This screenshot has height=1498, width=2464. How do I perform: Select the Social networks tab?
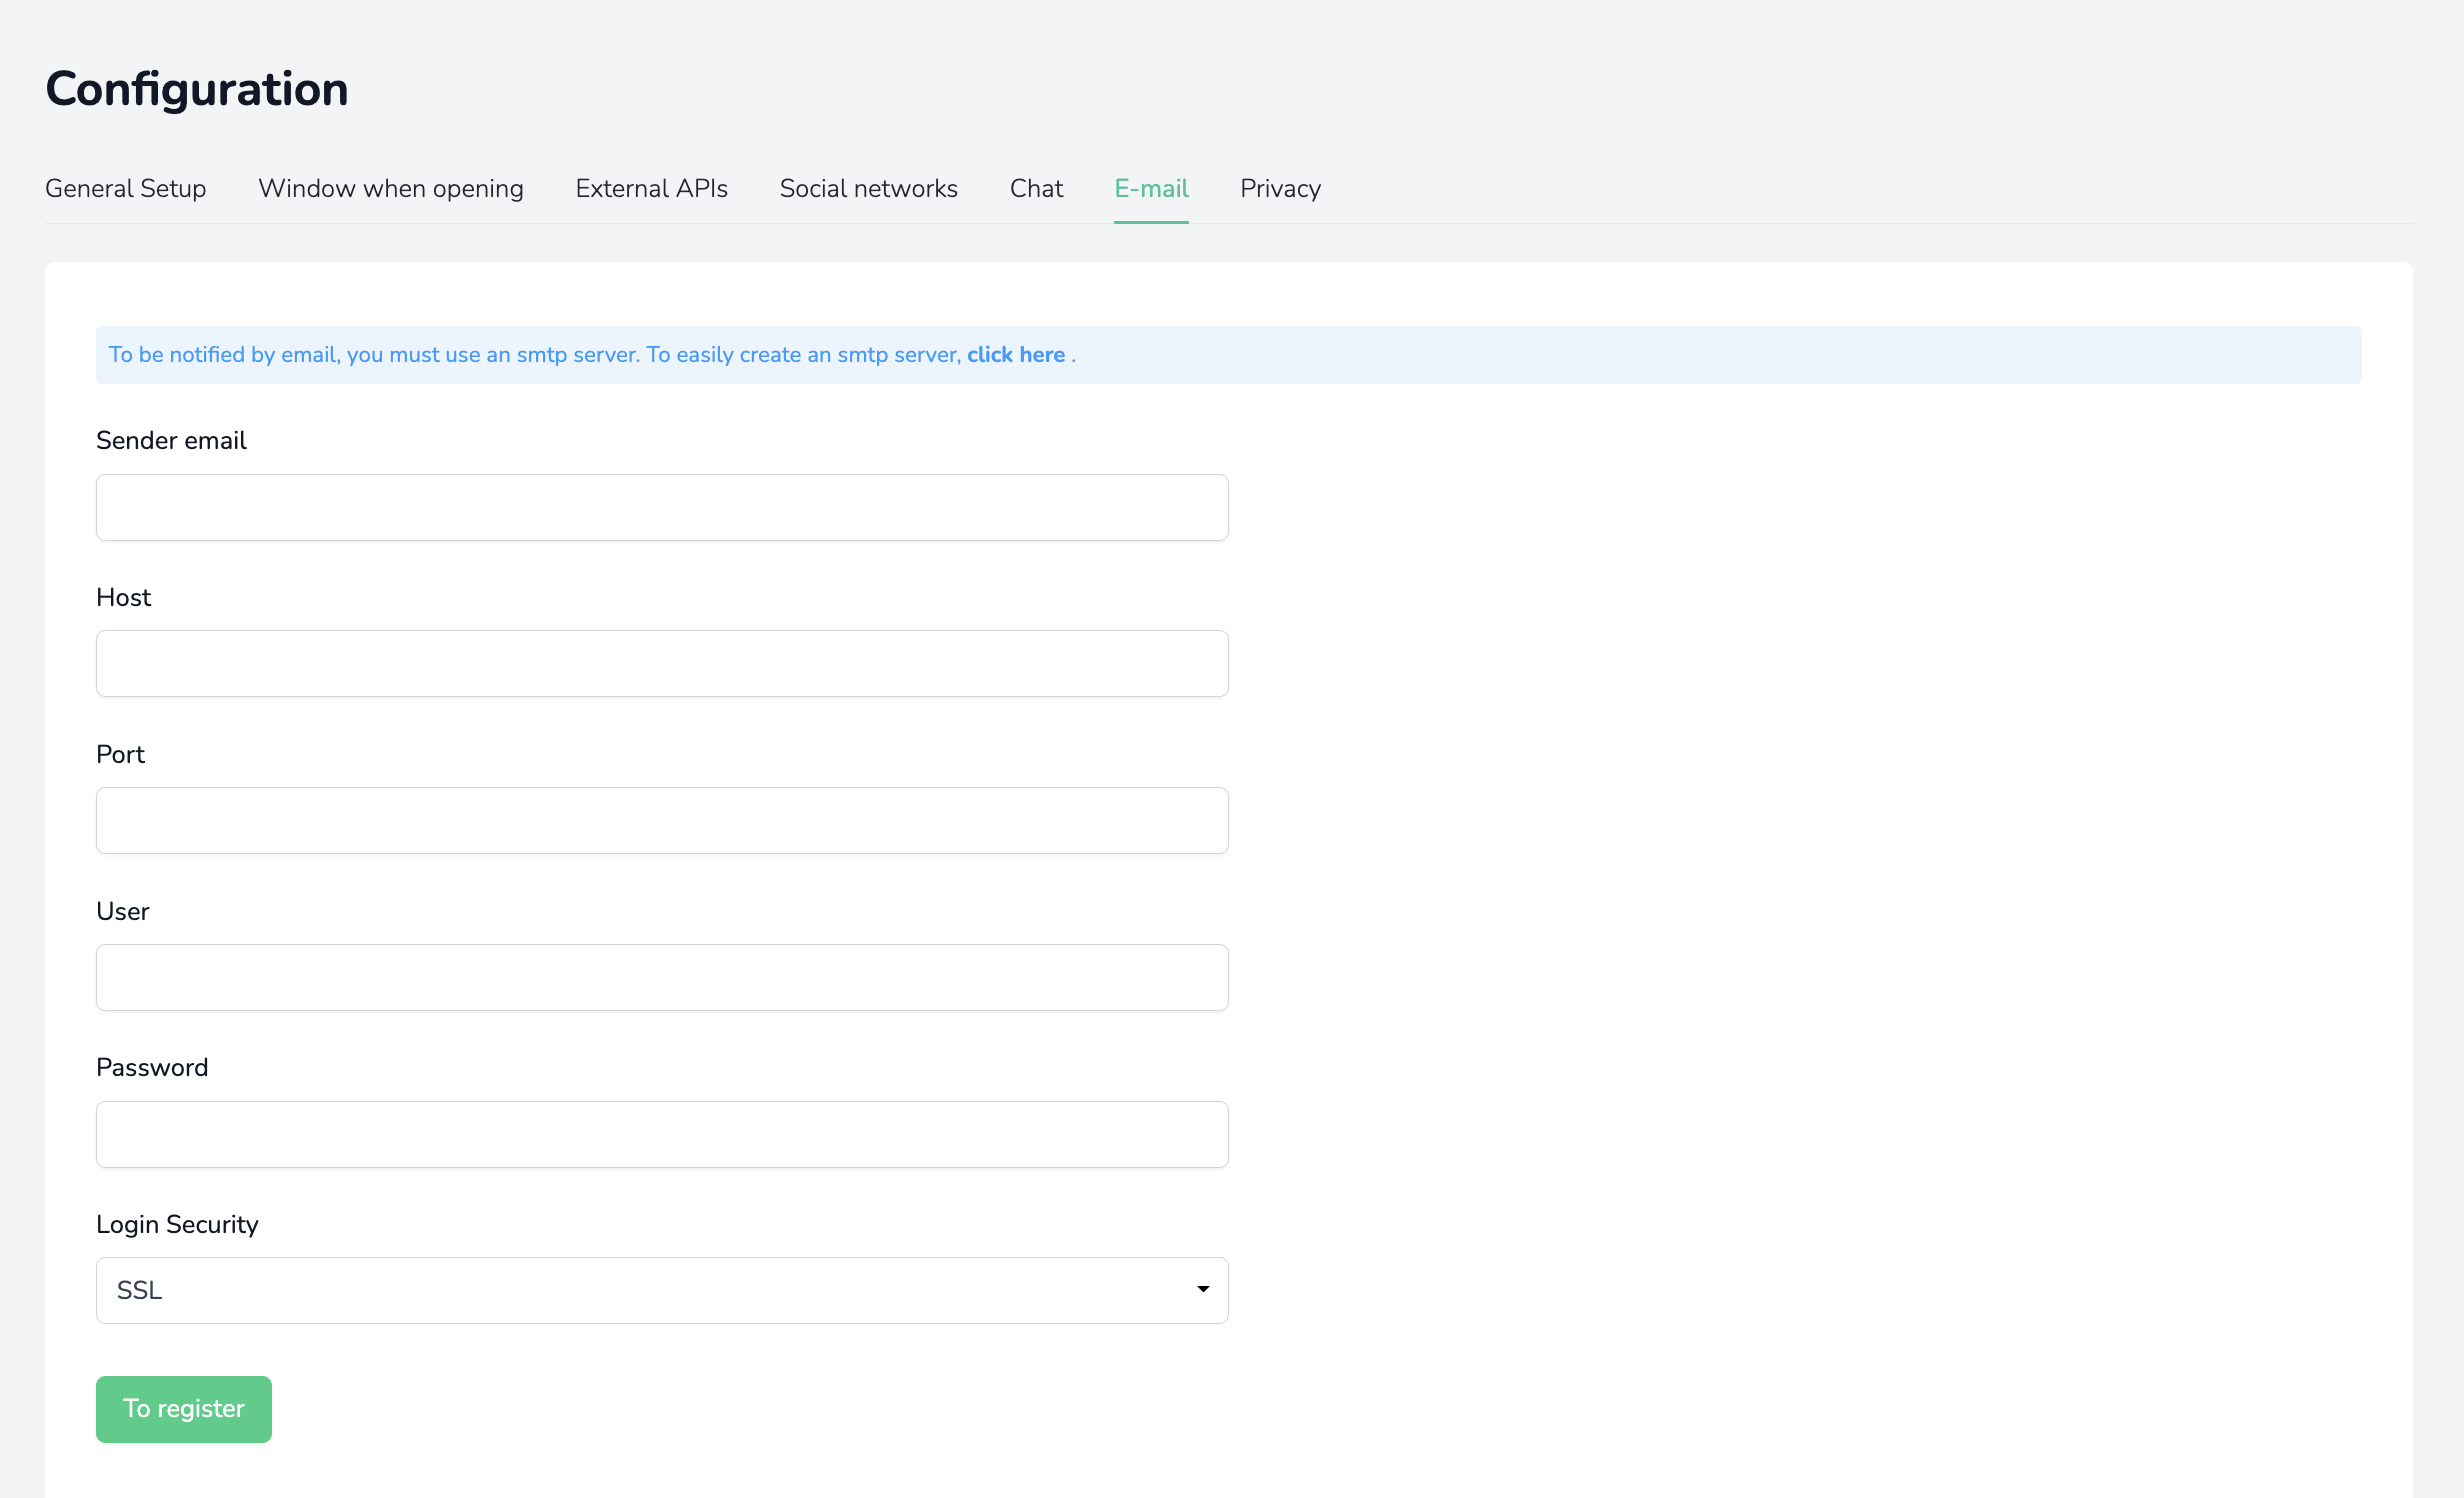point(868,188)
